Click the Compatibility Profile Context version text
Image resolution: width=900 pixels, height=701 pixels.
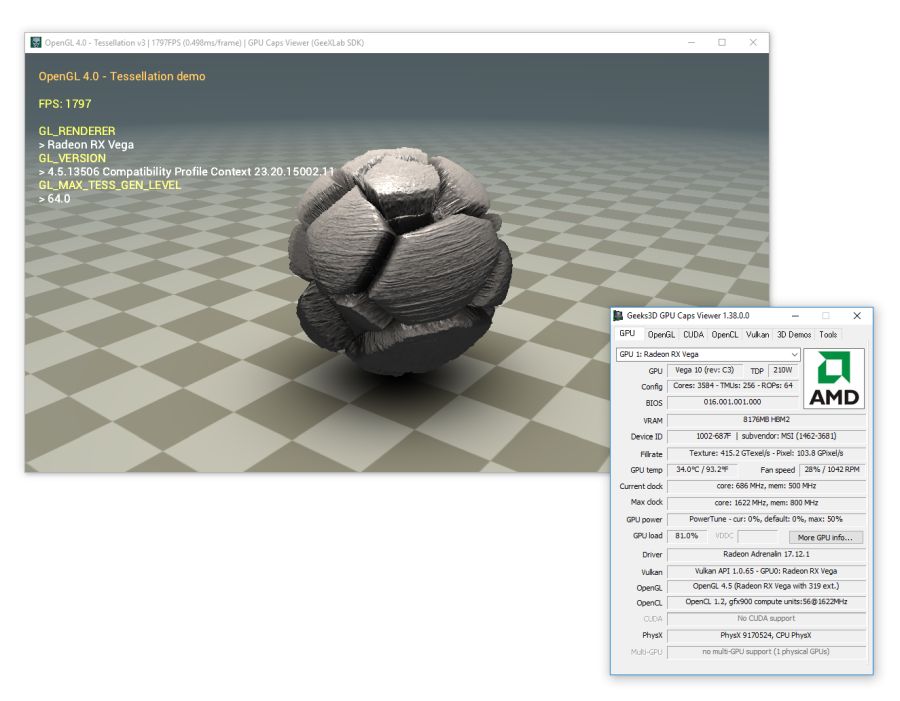click(x=187, y=172)
